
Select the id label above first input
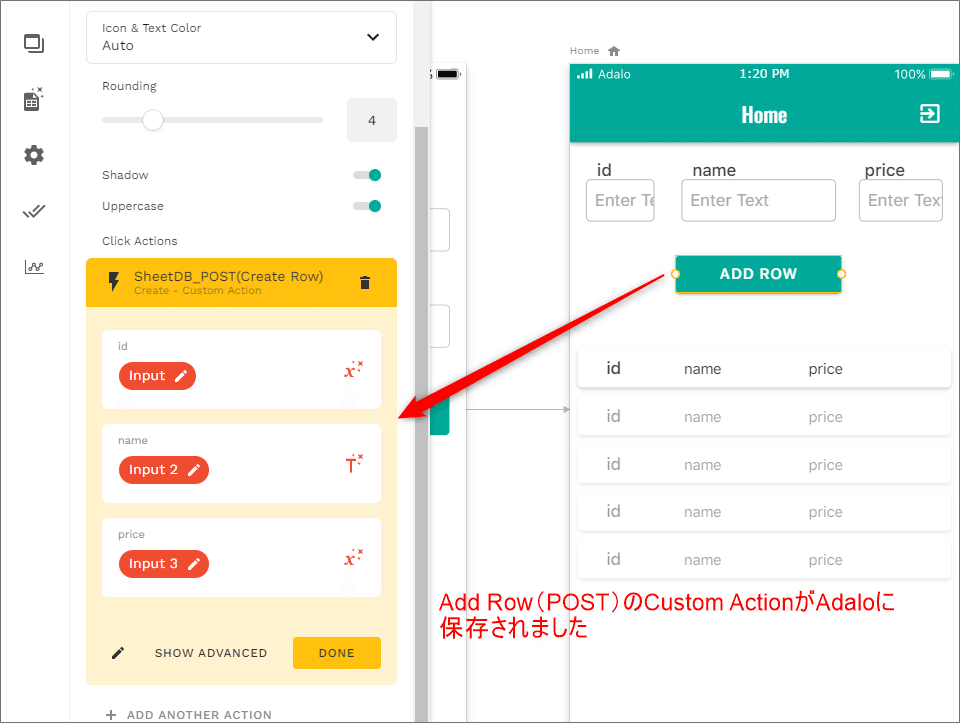pos(604,170)
